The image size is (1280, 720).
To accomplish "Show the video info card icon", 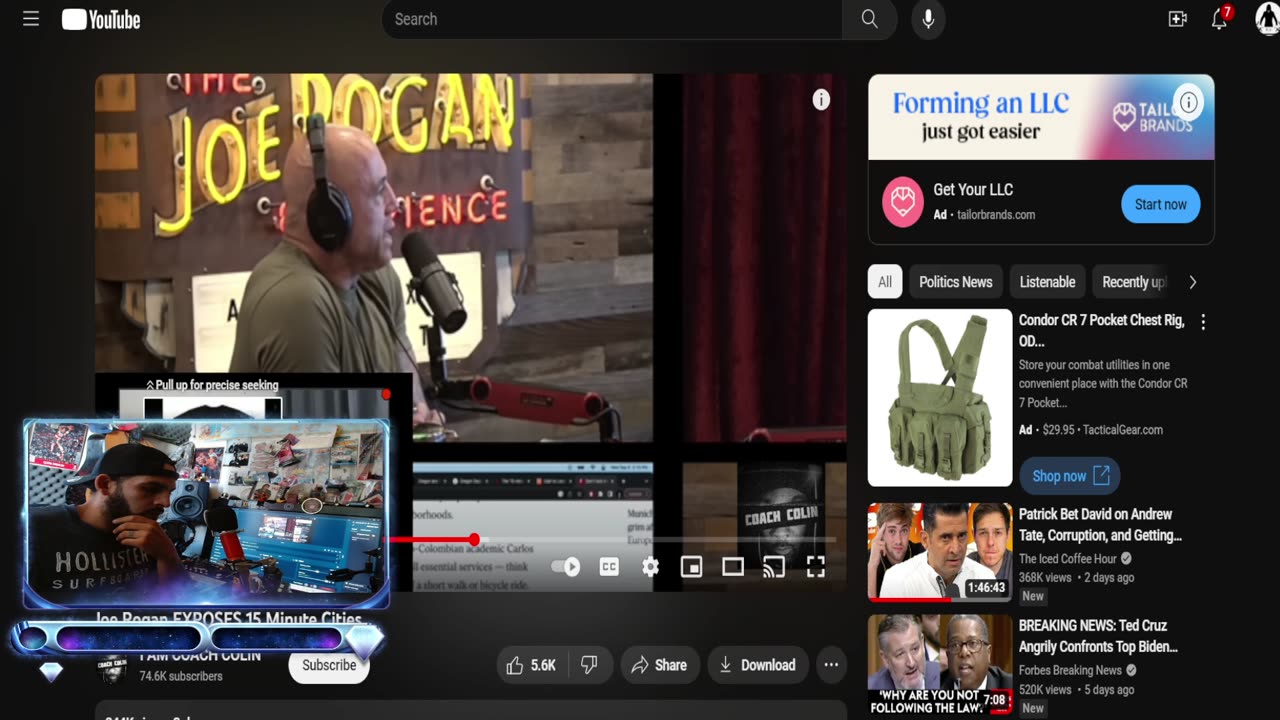I will click(821, 99).
